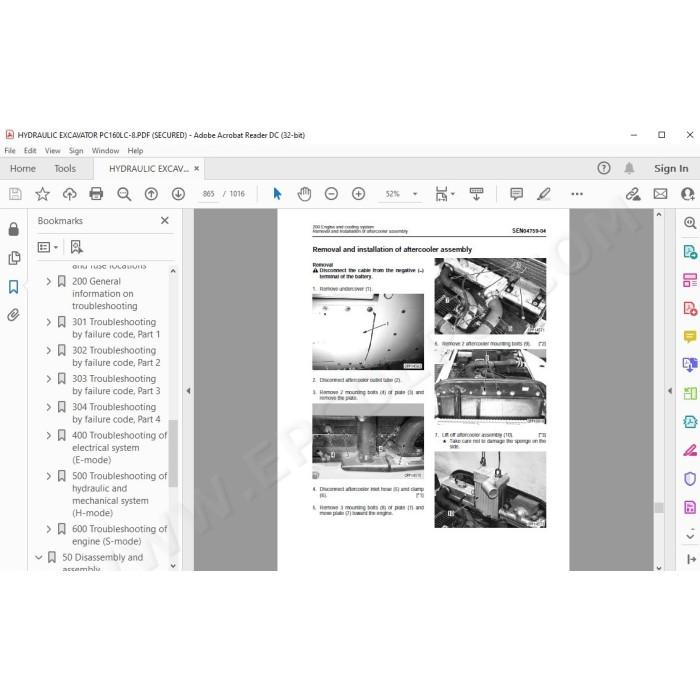Click the read mode scroll icon

click(x=476, y=194)
